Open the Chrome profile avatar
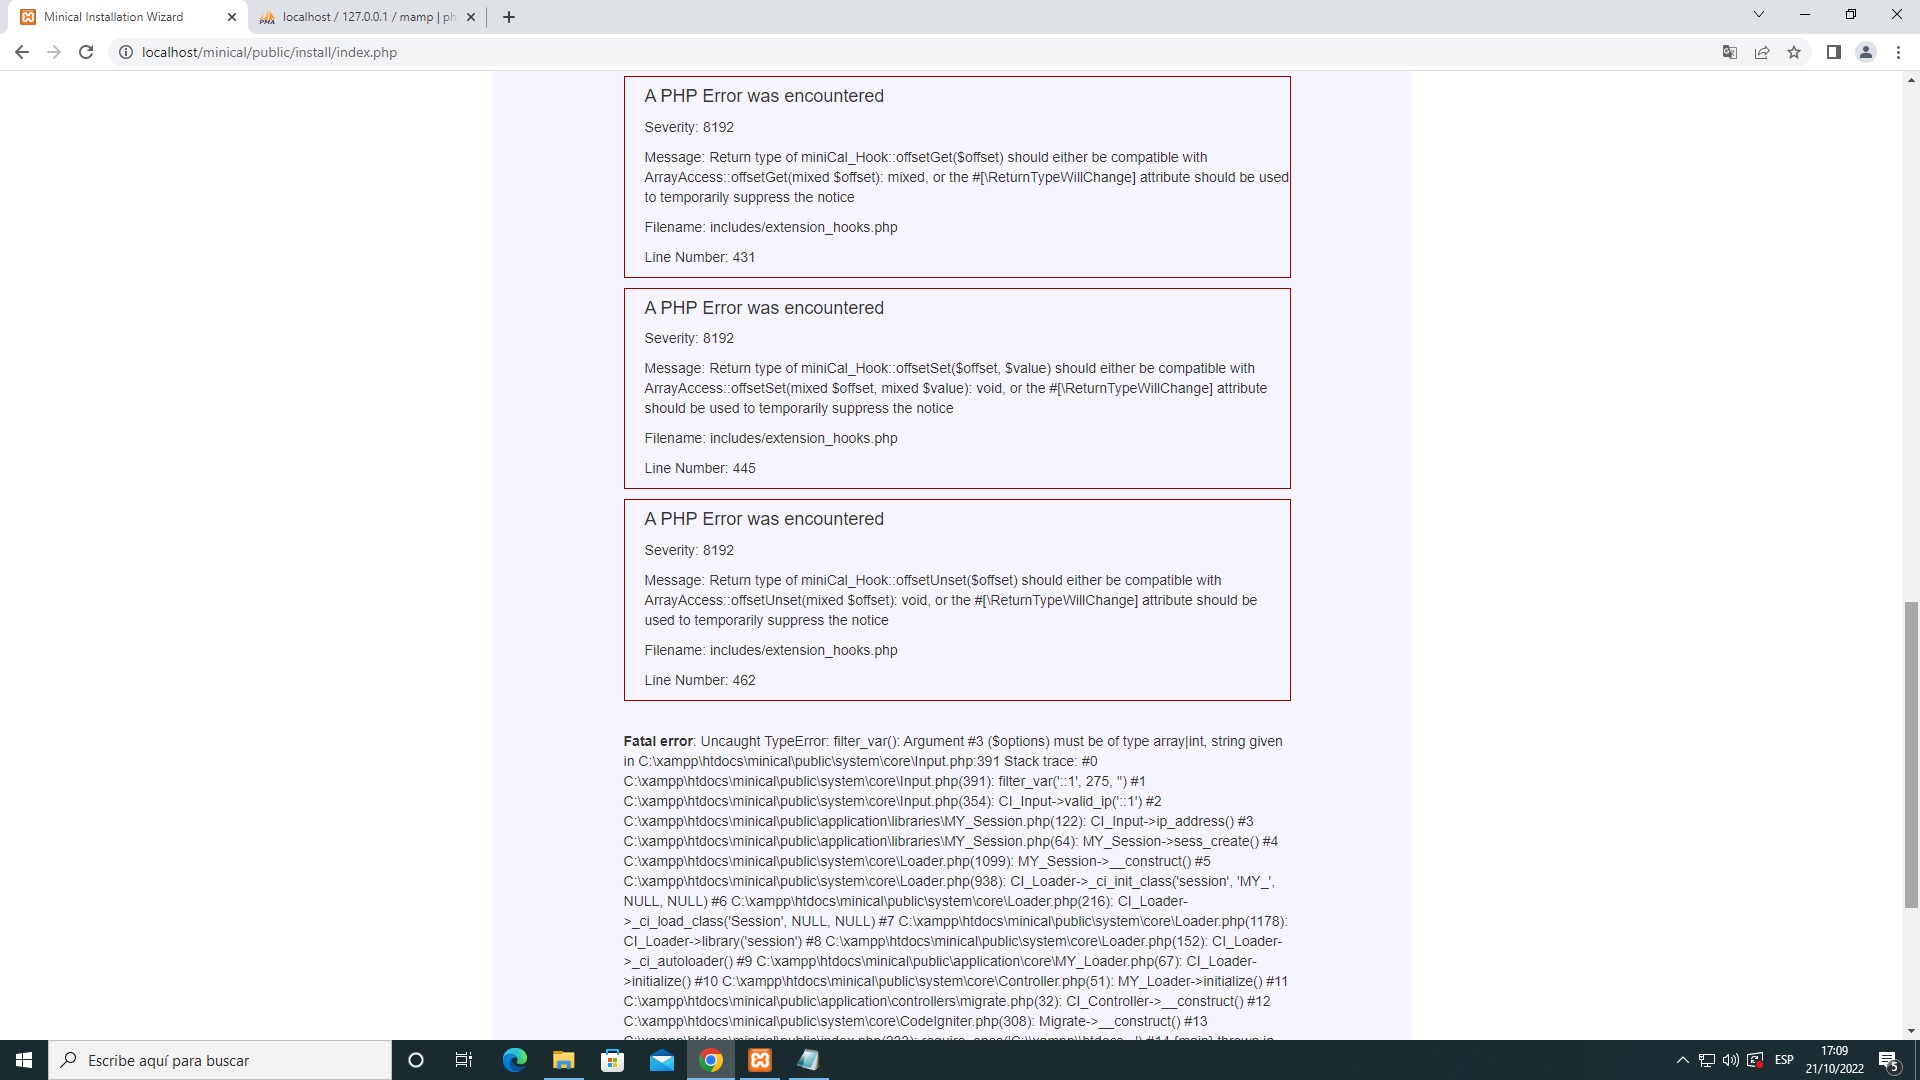The image size is (1920, 1080). (x=1866, y=52)
